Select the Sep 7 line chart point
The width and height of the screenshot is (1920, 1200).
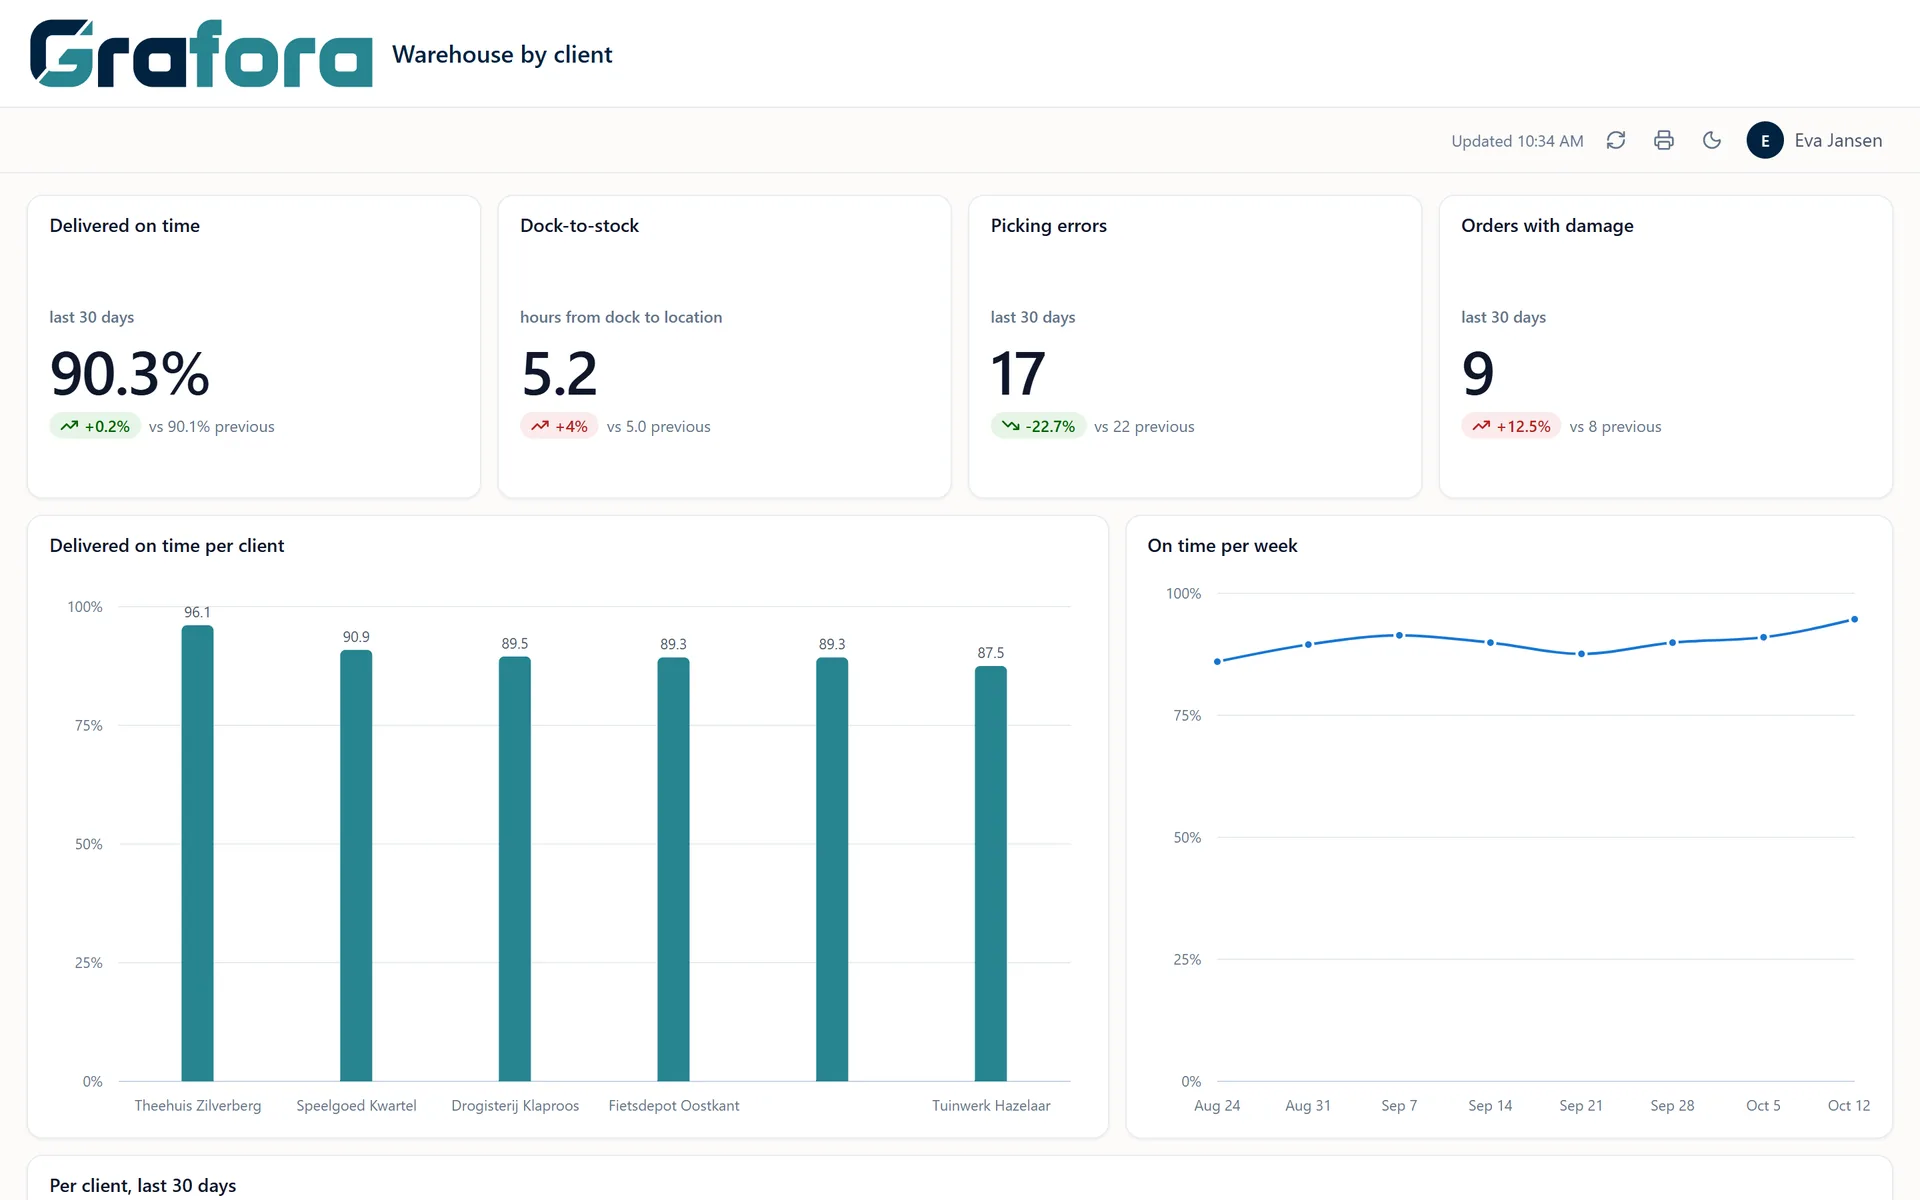click(1399, 635)
